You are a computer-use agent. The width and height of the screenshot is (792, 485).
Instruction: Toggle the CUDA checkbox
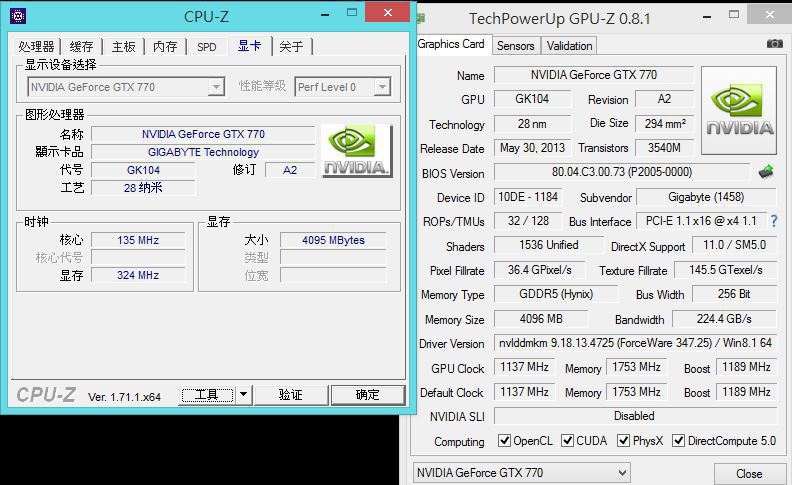coord(568,441)
